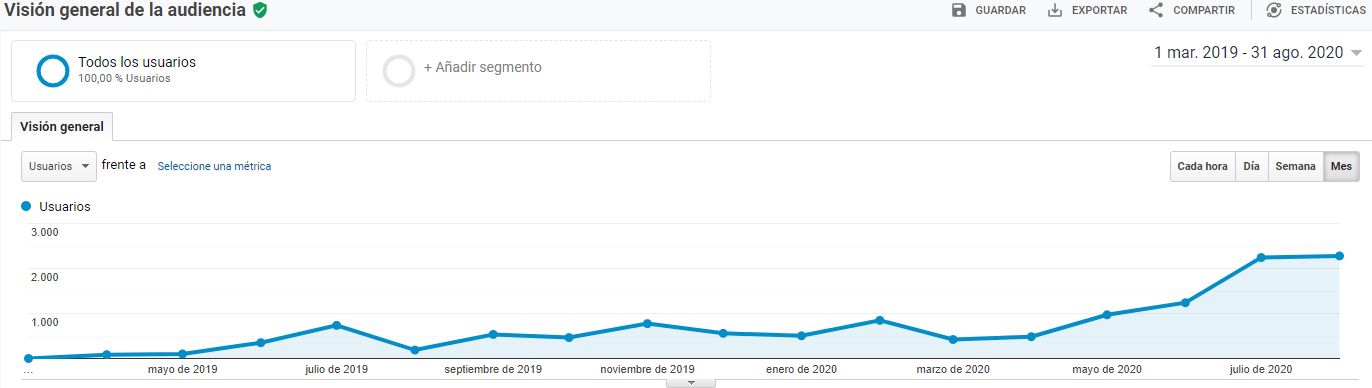
Task: Click the mayo de 2020 axis label
Action: click(x=1107, y=369)
